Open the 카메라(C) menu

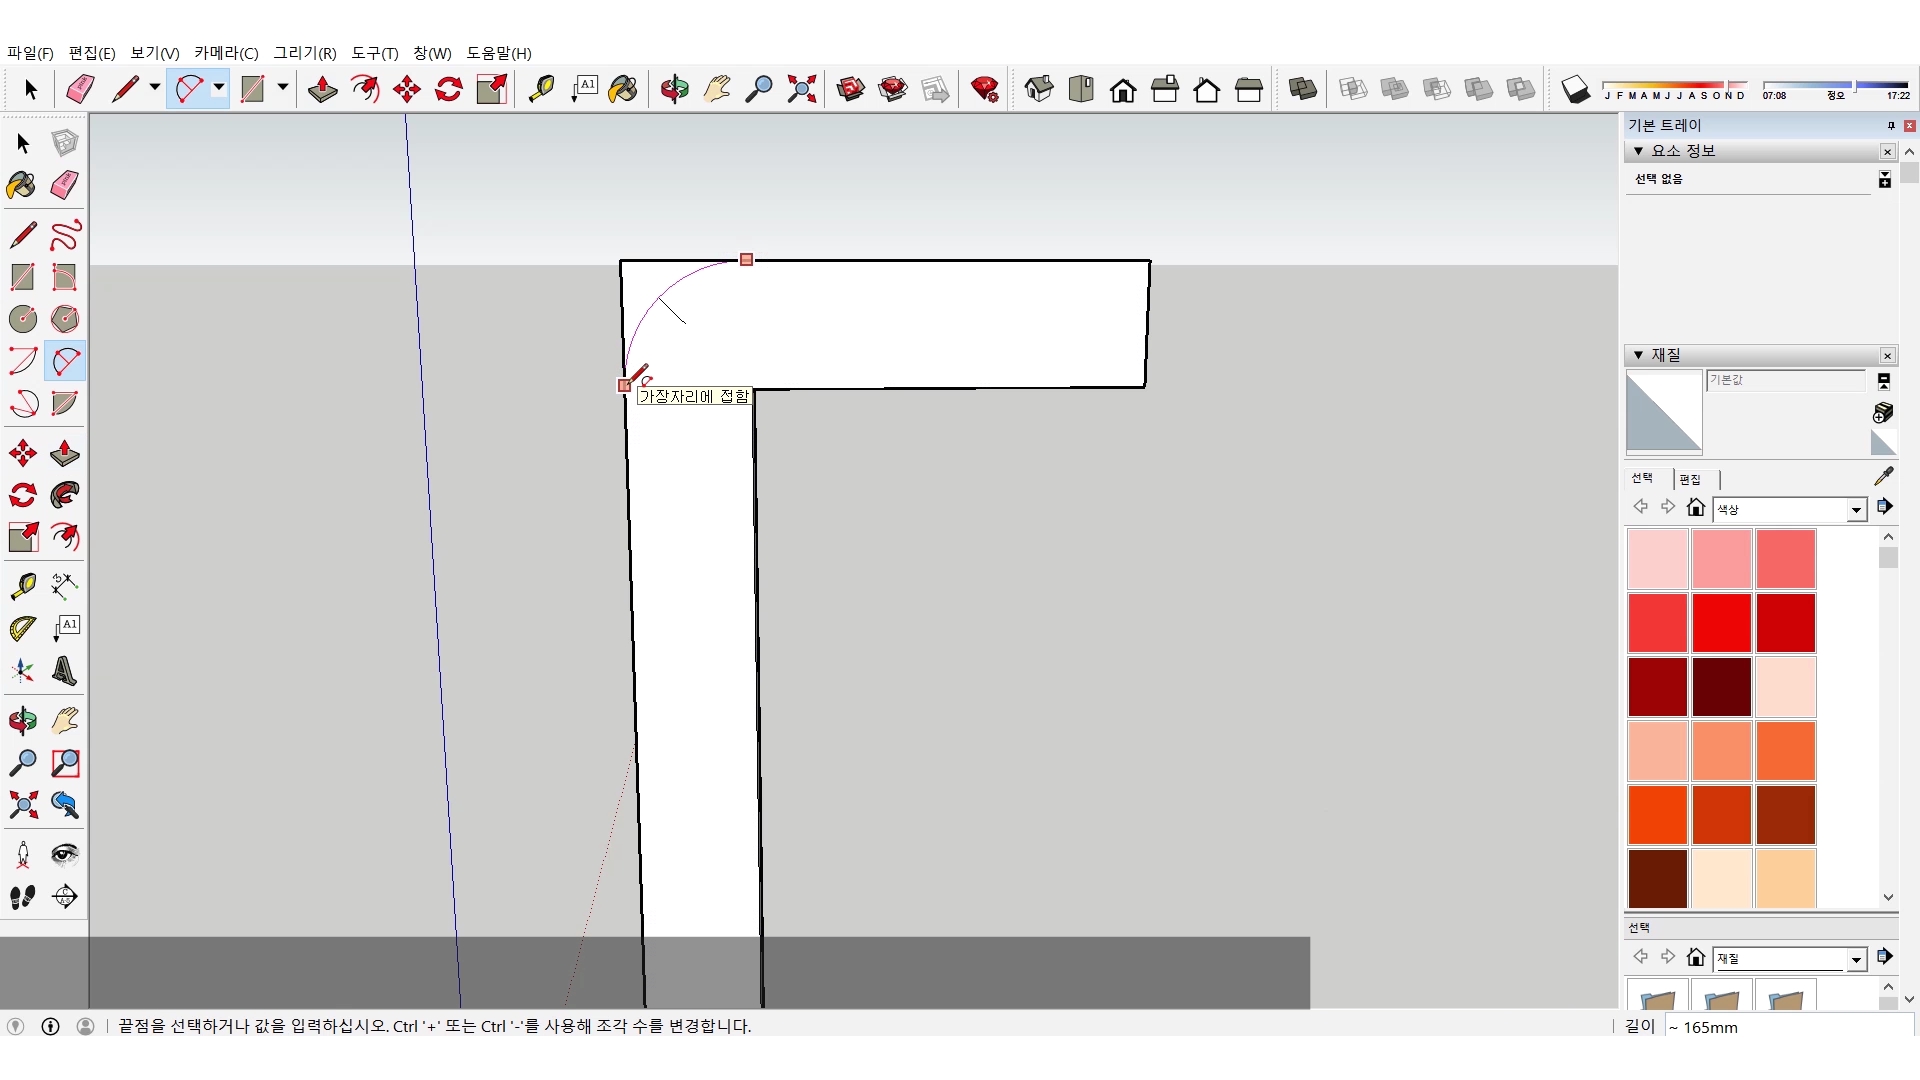226,53
